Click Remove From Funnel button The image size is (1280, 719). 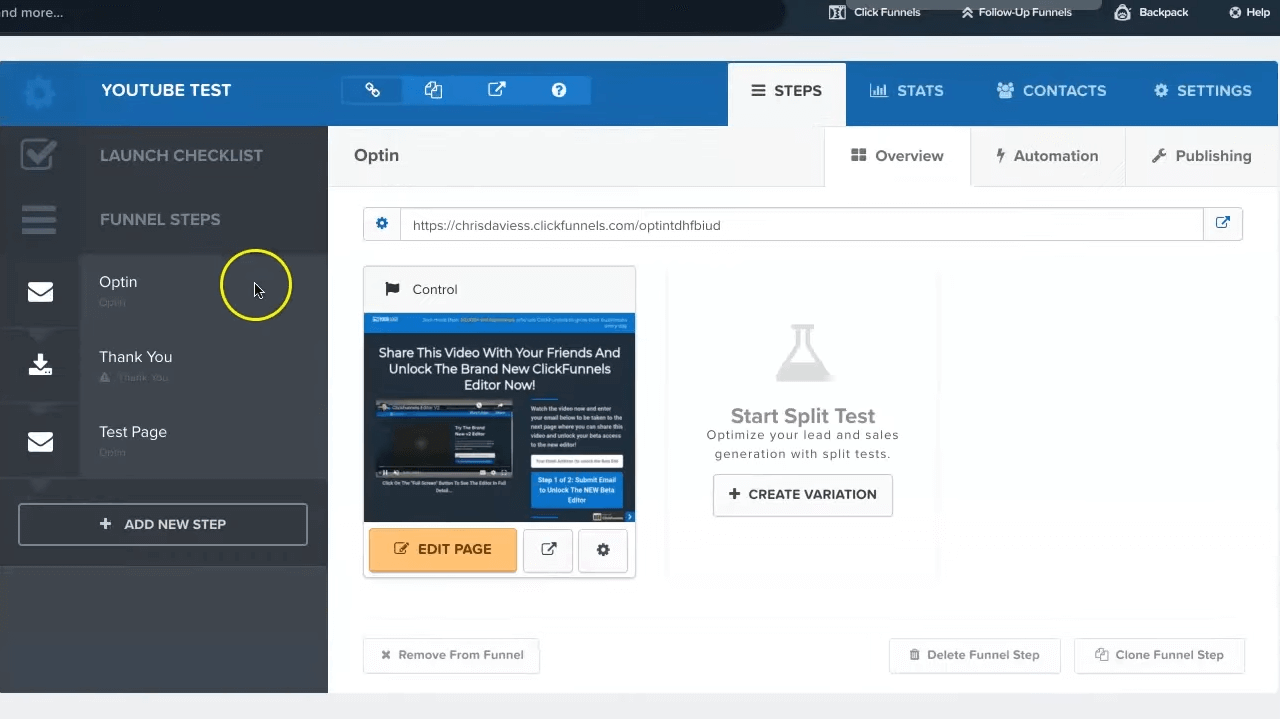[451, 655]
